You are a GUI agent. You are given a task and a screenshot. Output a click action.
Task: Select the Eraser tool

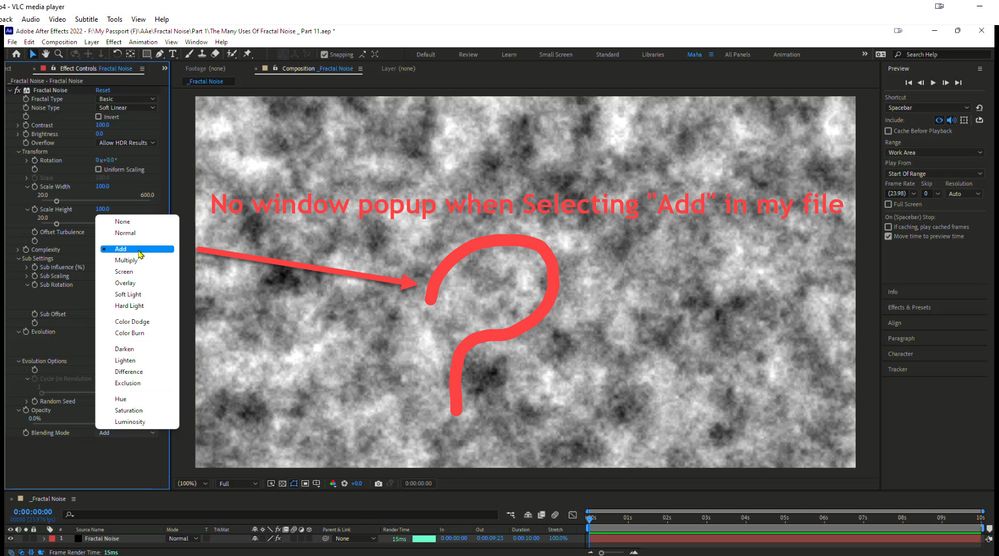pos(215,54)
